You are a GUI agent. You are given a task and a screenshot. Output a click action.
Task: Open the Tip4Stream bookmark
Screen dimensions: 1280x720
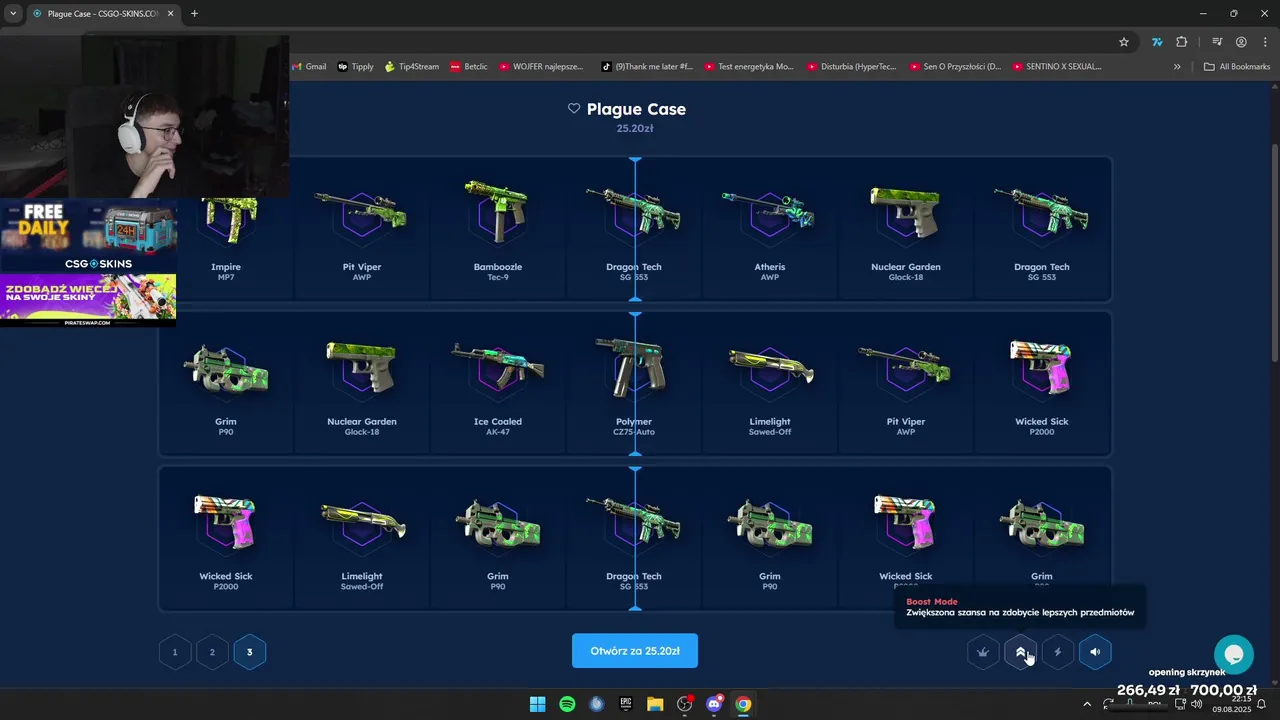click(x=412, y=67)
